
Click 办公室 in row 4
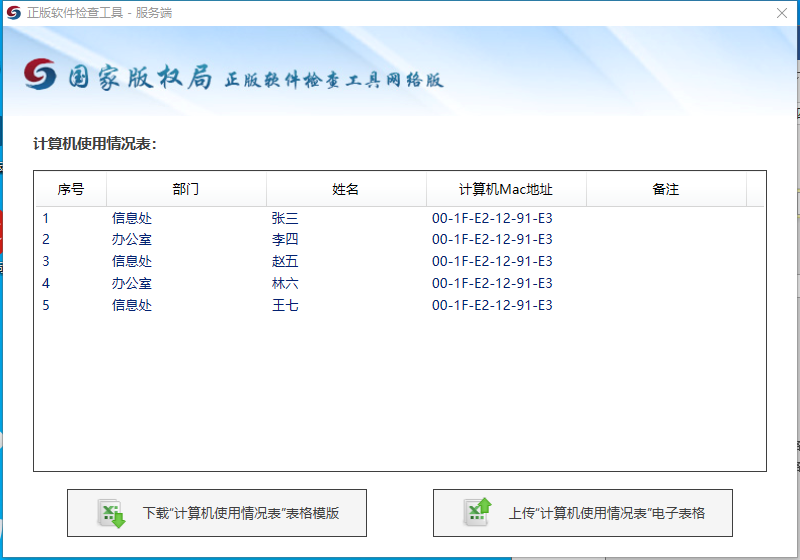pos(132,283)
